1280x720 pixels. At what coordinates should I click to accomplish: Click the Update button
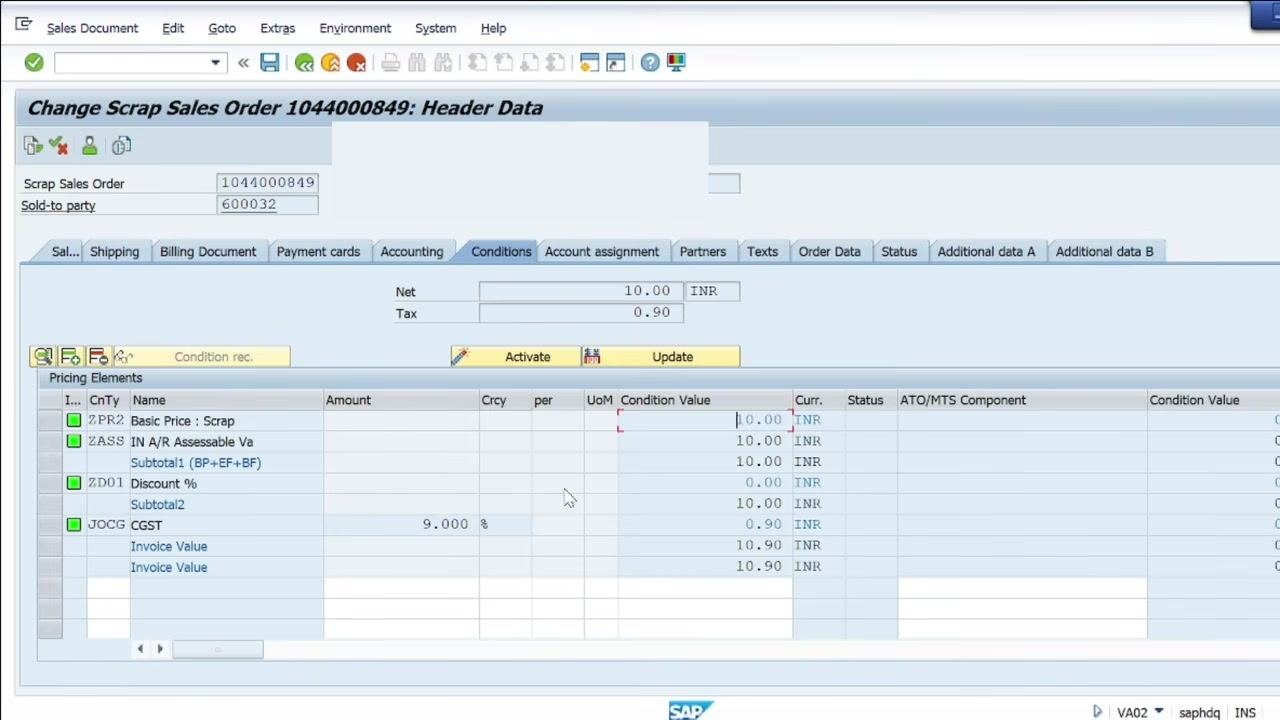[x=661, y=357]
